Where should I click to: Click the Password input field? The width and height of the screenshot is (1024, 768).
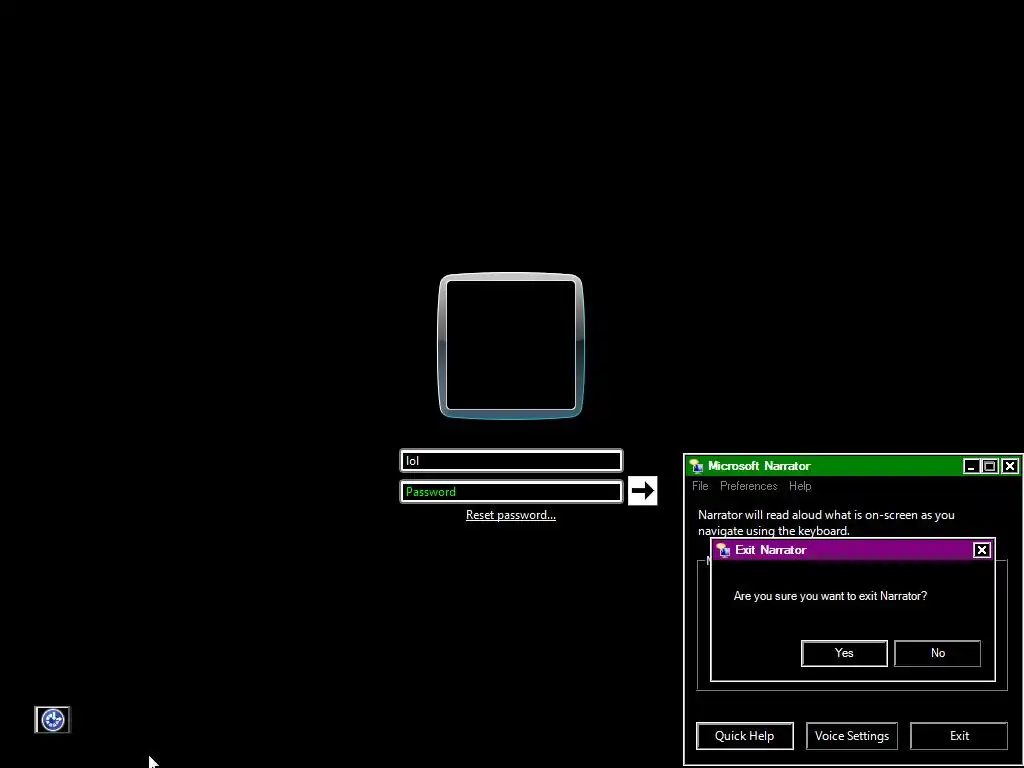coord(511,492)
